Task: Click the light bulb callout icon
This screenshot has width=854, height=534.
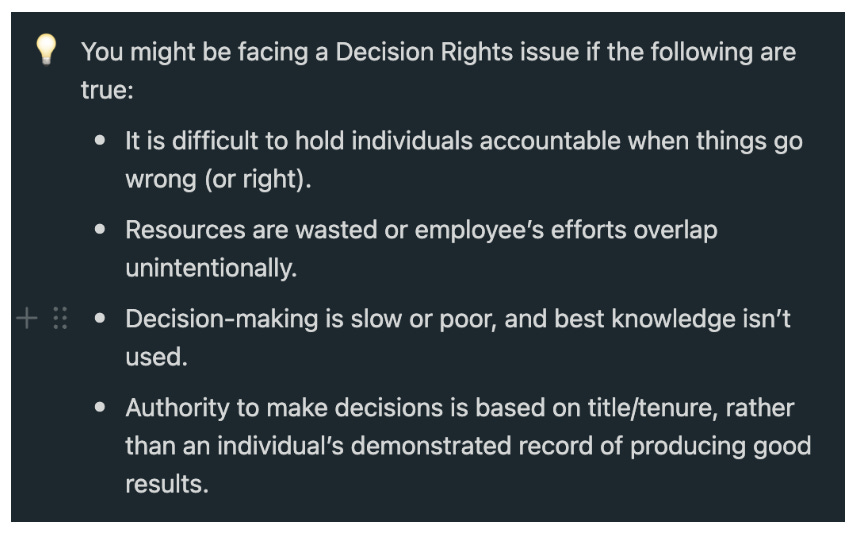Action: pyautogui.click(x=46, y=49)
